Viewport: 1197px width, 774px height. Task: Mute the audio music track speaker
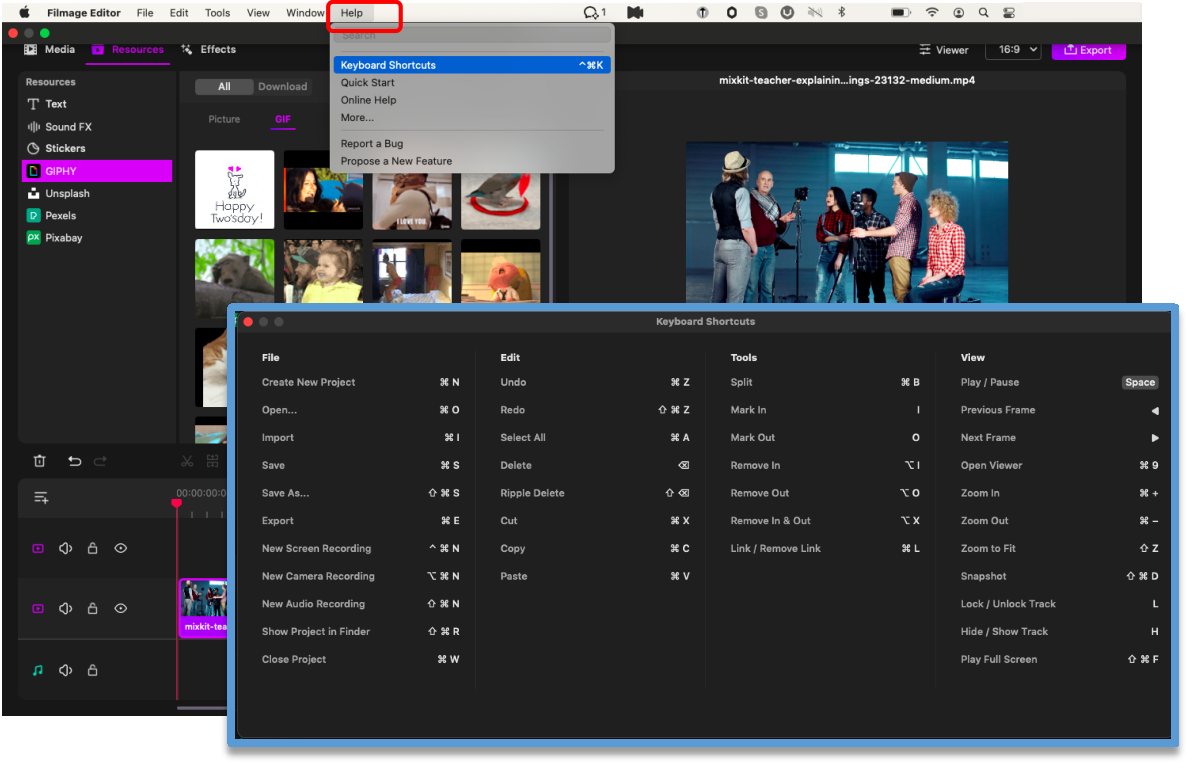pos(66,670)
